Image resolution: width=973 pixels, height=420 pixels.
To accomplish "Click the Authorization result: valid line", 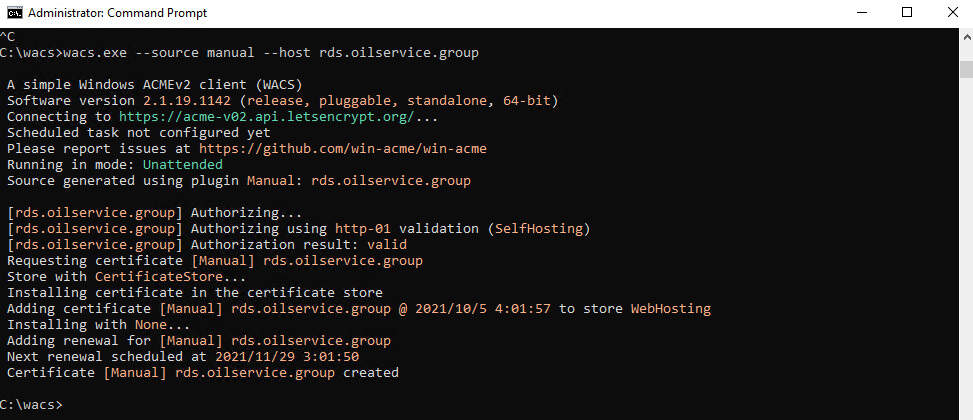I will tap(207, 245).
